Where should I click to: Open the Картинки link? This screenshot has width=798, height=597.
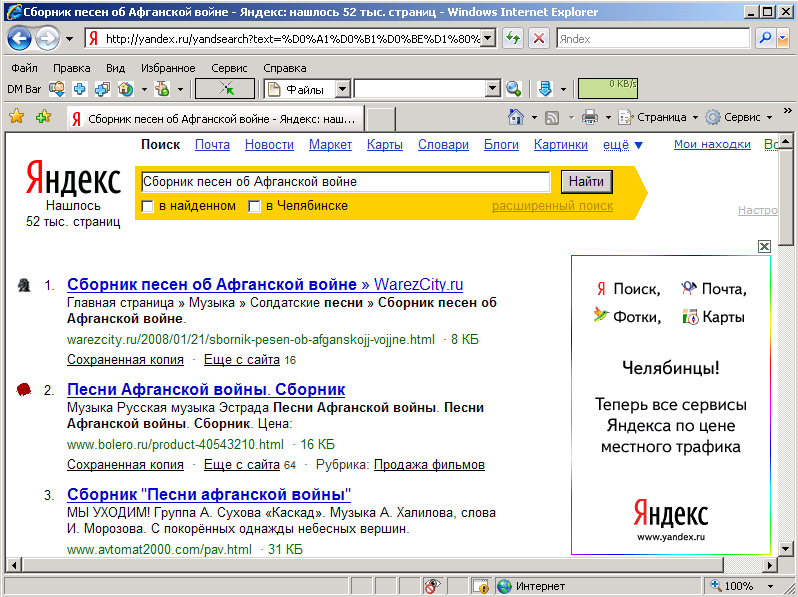pyautogui.click(x=561, y=145)
